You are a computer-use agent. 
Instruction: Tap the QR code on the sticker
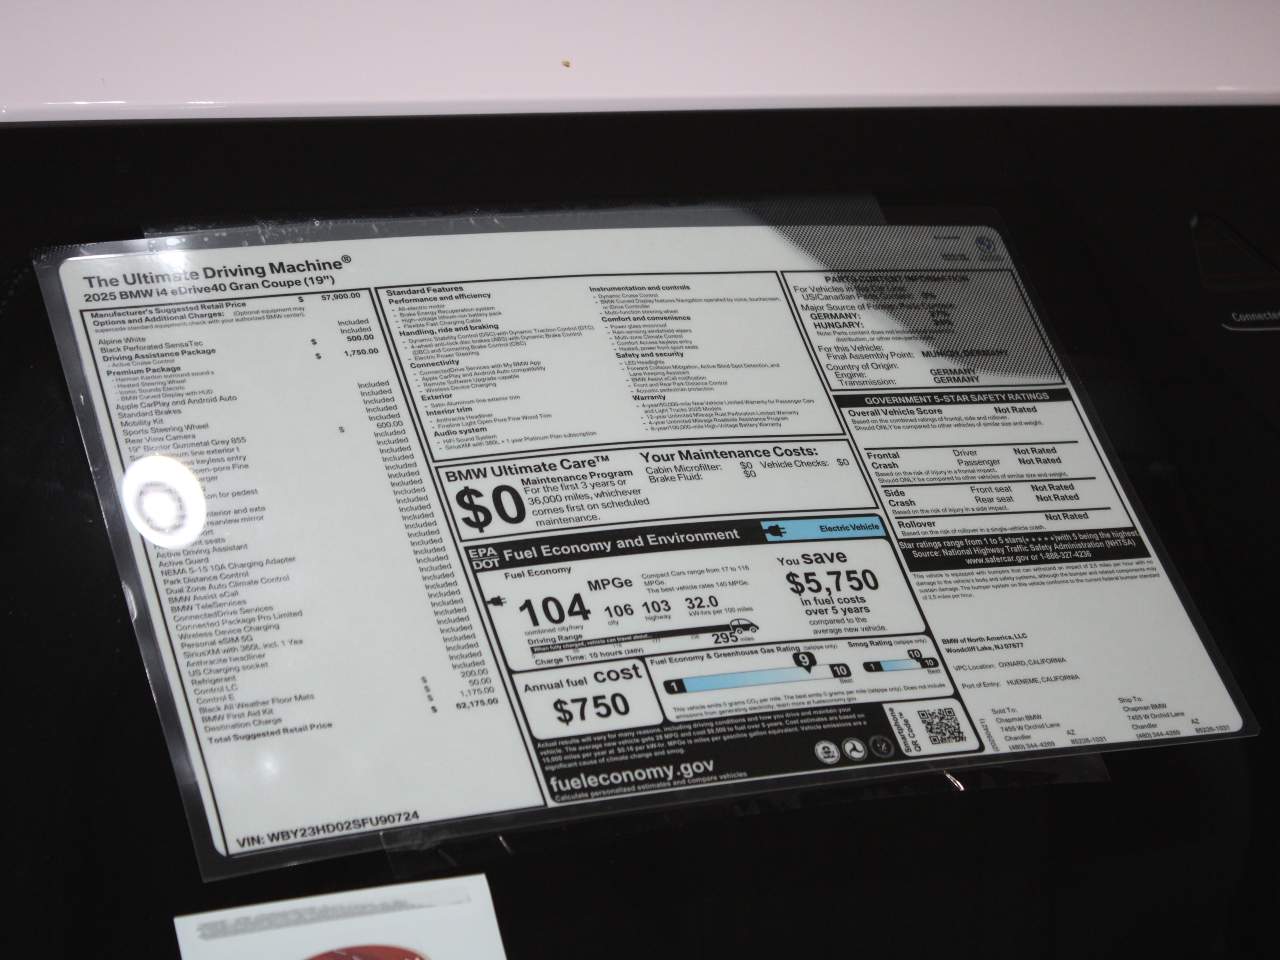(944, 728)
